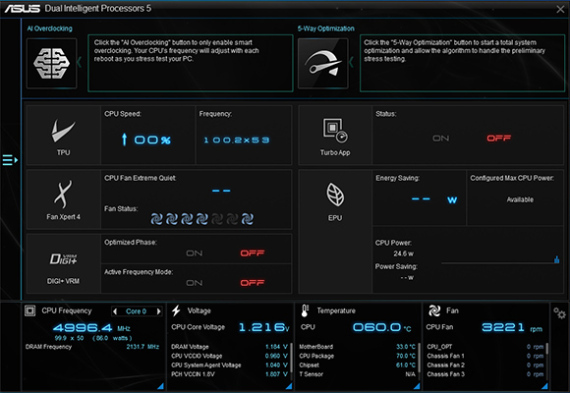Viewport: 570px width, 393px height.
Task: Expand the Voltage panel corner arrow
Action: pyautogui.click(x=289, y=386)
